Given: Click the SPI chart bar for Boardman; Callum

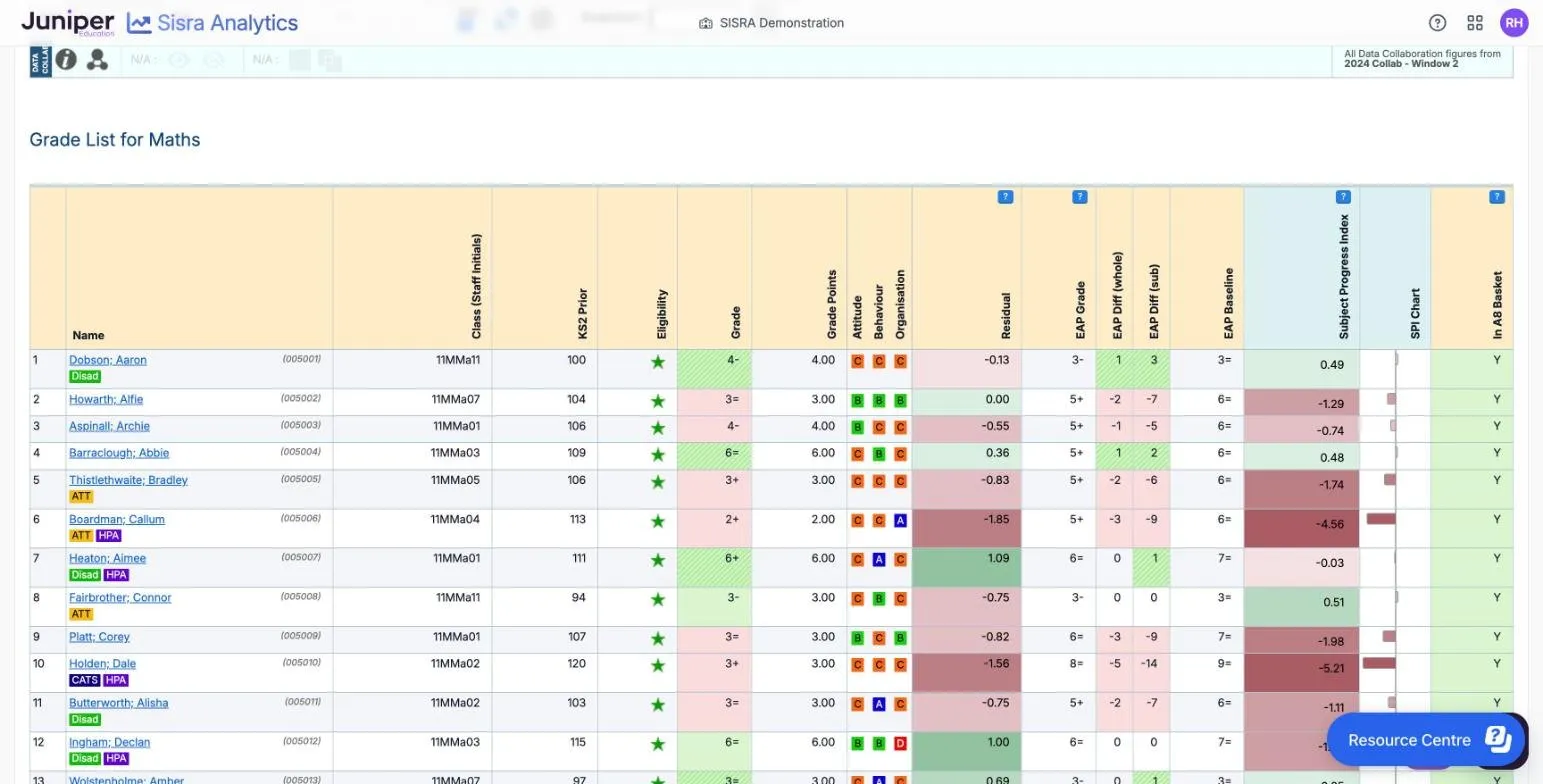Looking at the screenshot, I should (x=1381, y=519).
